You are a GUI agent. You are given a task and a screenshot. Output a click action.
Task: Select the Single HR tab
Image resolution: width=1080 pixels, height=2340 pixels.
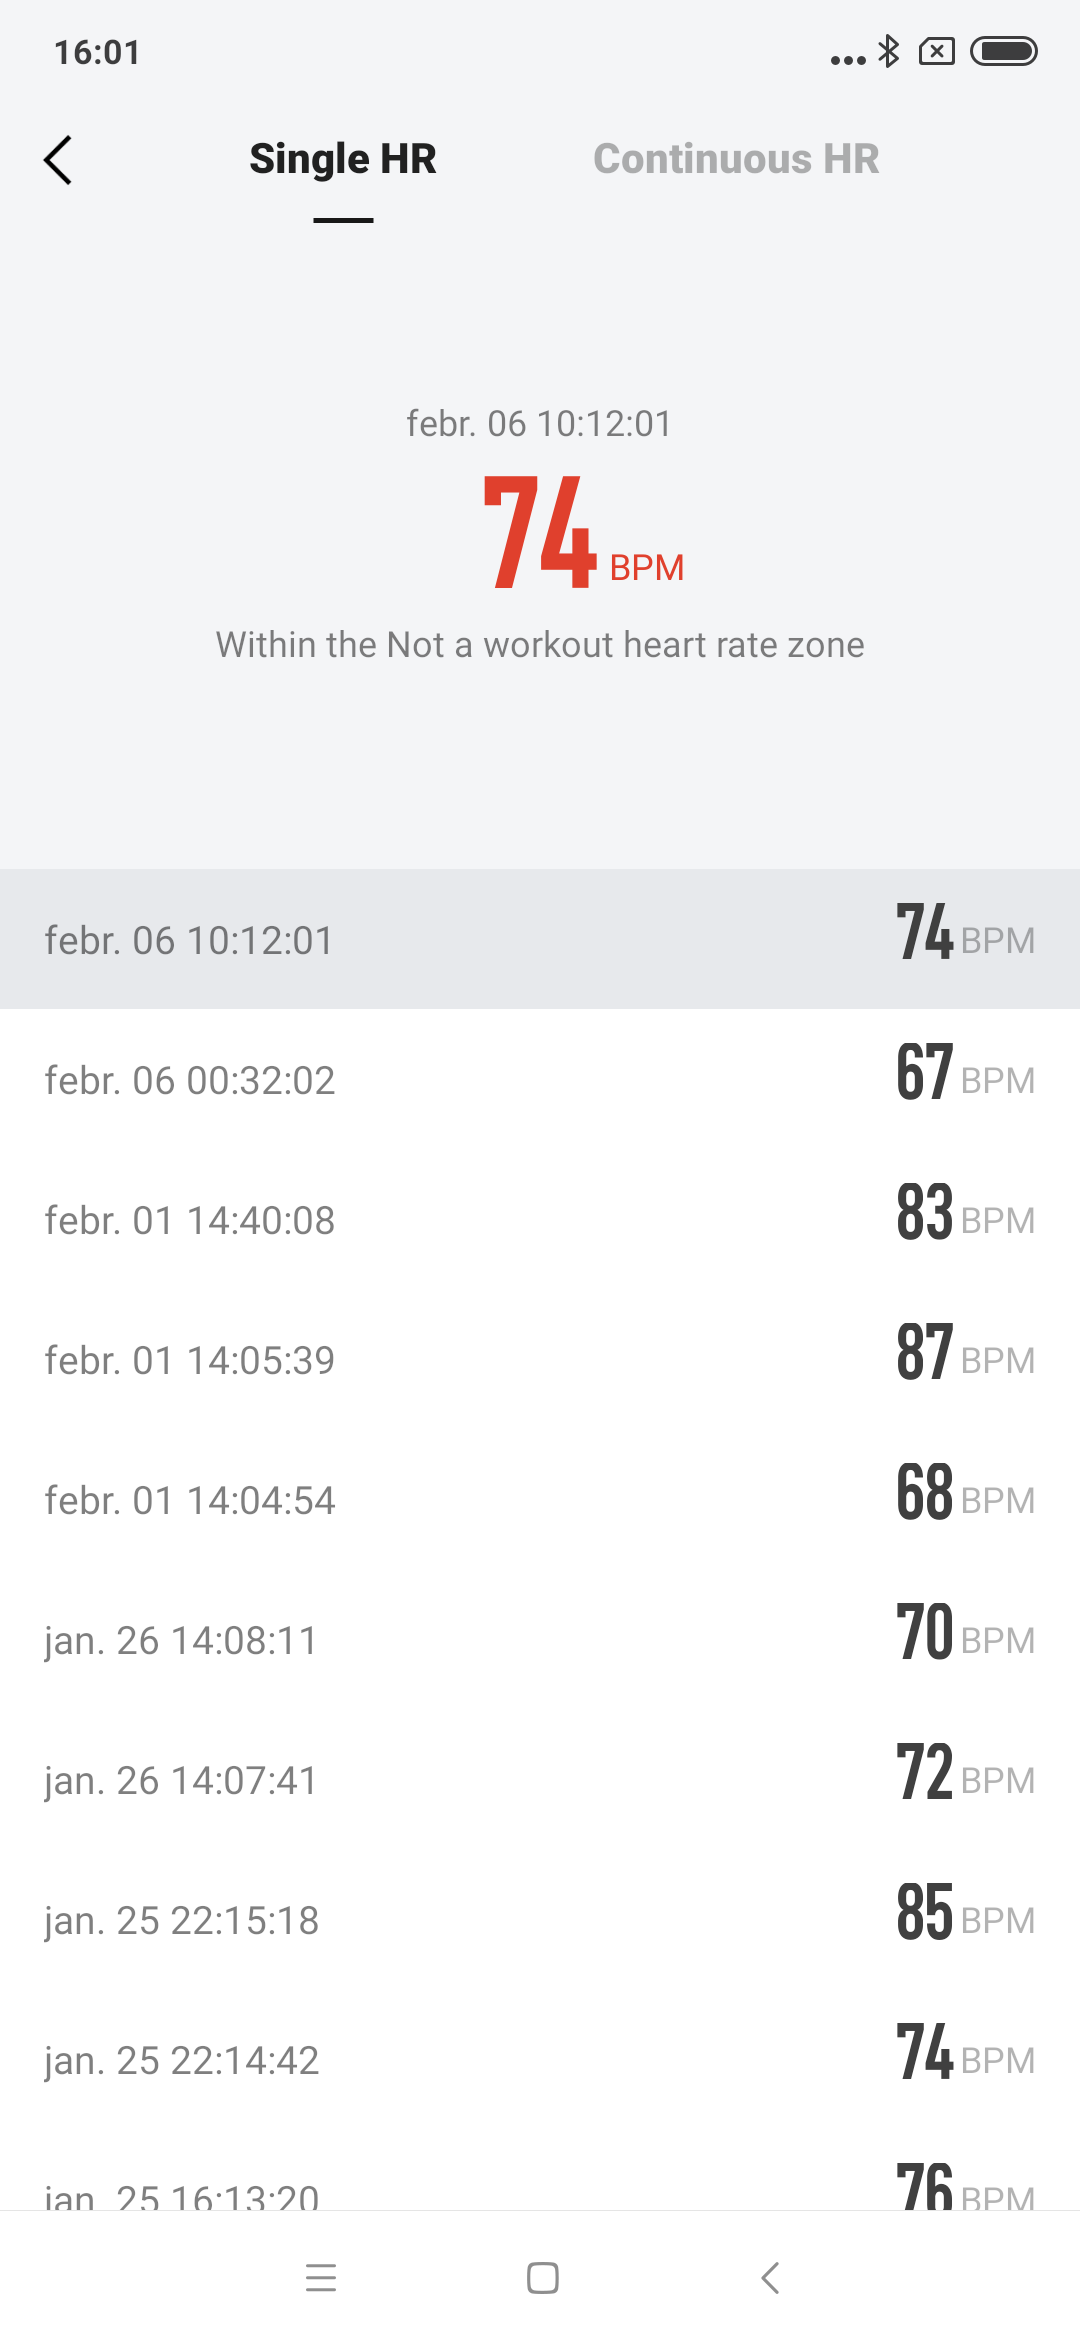342,159
